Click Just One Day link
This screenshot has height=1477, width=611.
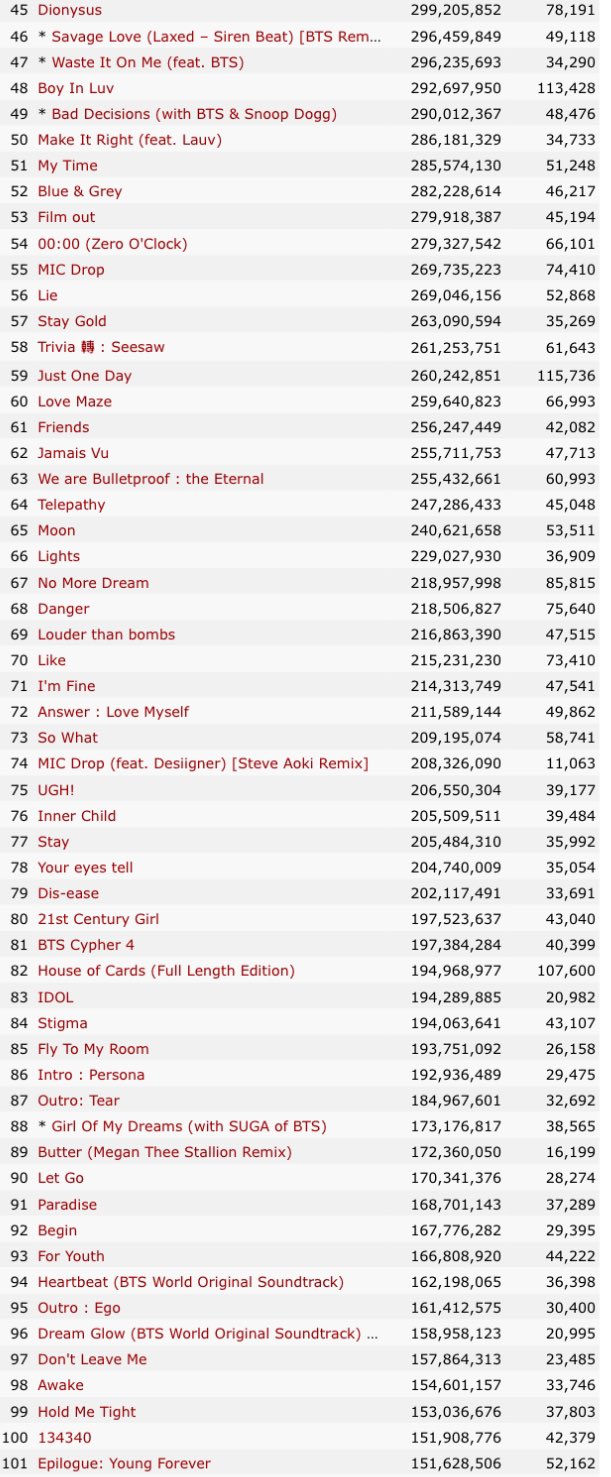84,376
